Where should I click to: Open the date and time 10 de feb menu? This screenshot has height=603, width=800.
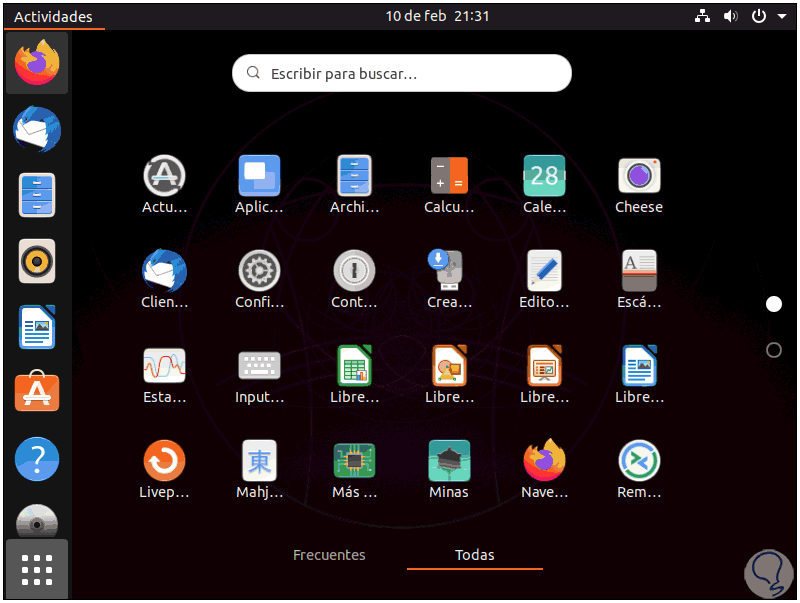(437, 16)
